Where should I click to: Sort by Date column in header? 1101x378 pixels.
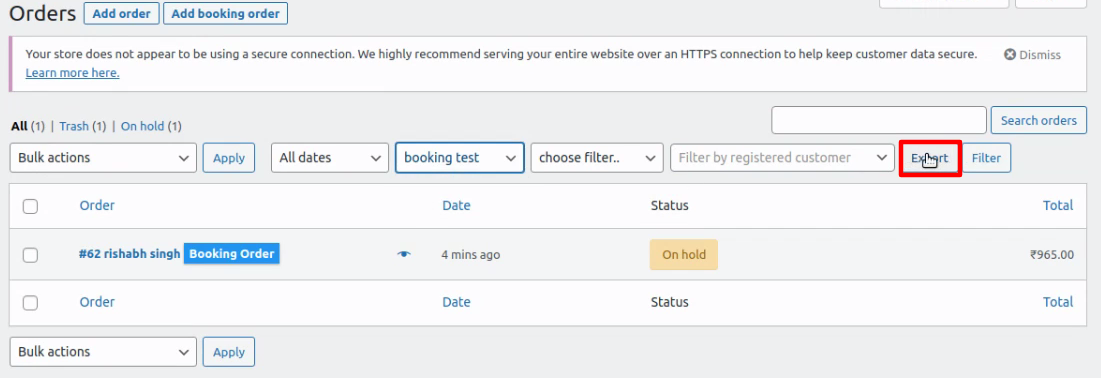click(456, 206)
